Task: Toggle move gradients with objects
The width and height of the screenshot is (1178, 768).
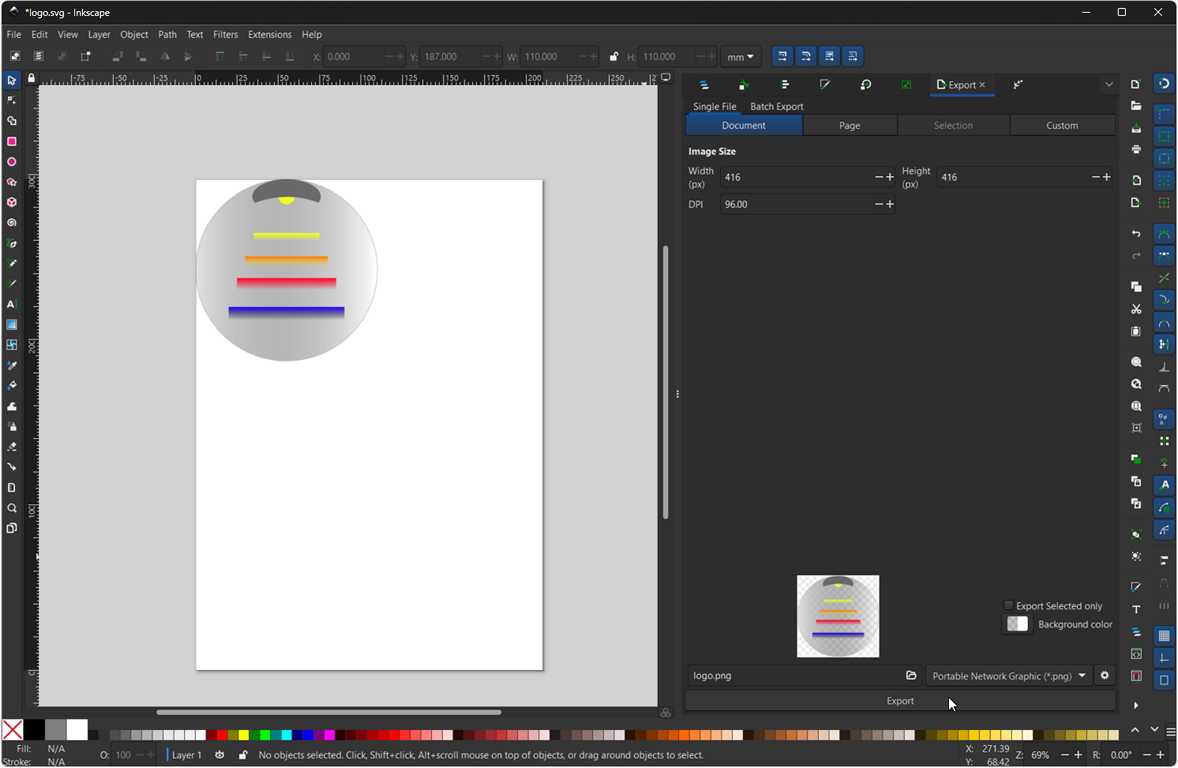Action: 829,56
